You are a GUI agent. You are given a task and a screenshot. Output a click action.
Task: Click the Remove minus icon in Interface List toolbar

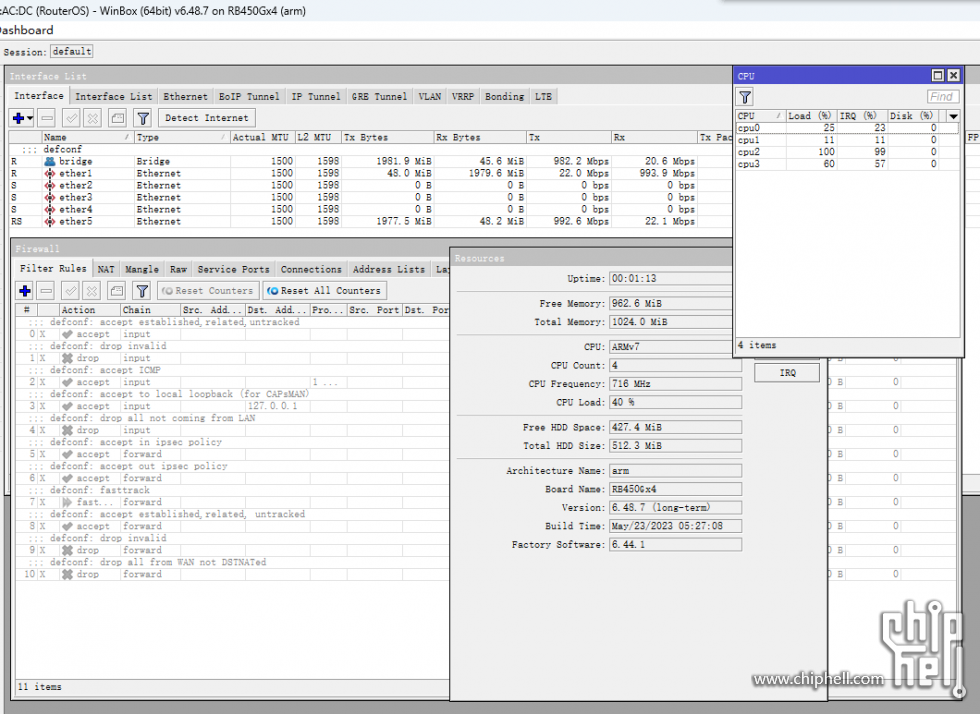(47, 118)
